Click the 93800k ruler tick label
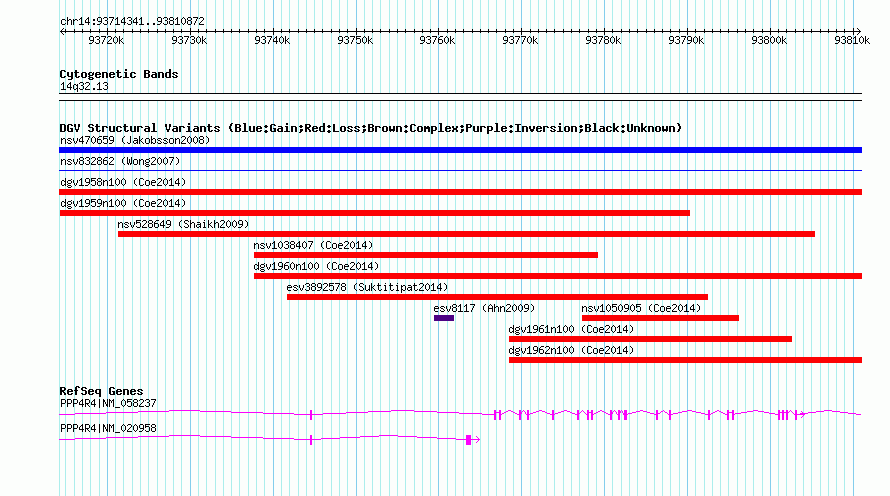The height and width of the screenshot is (496, 890). (x=769, y=40)
